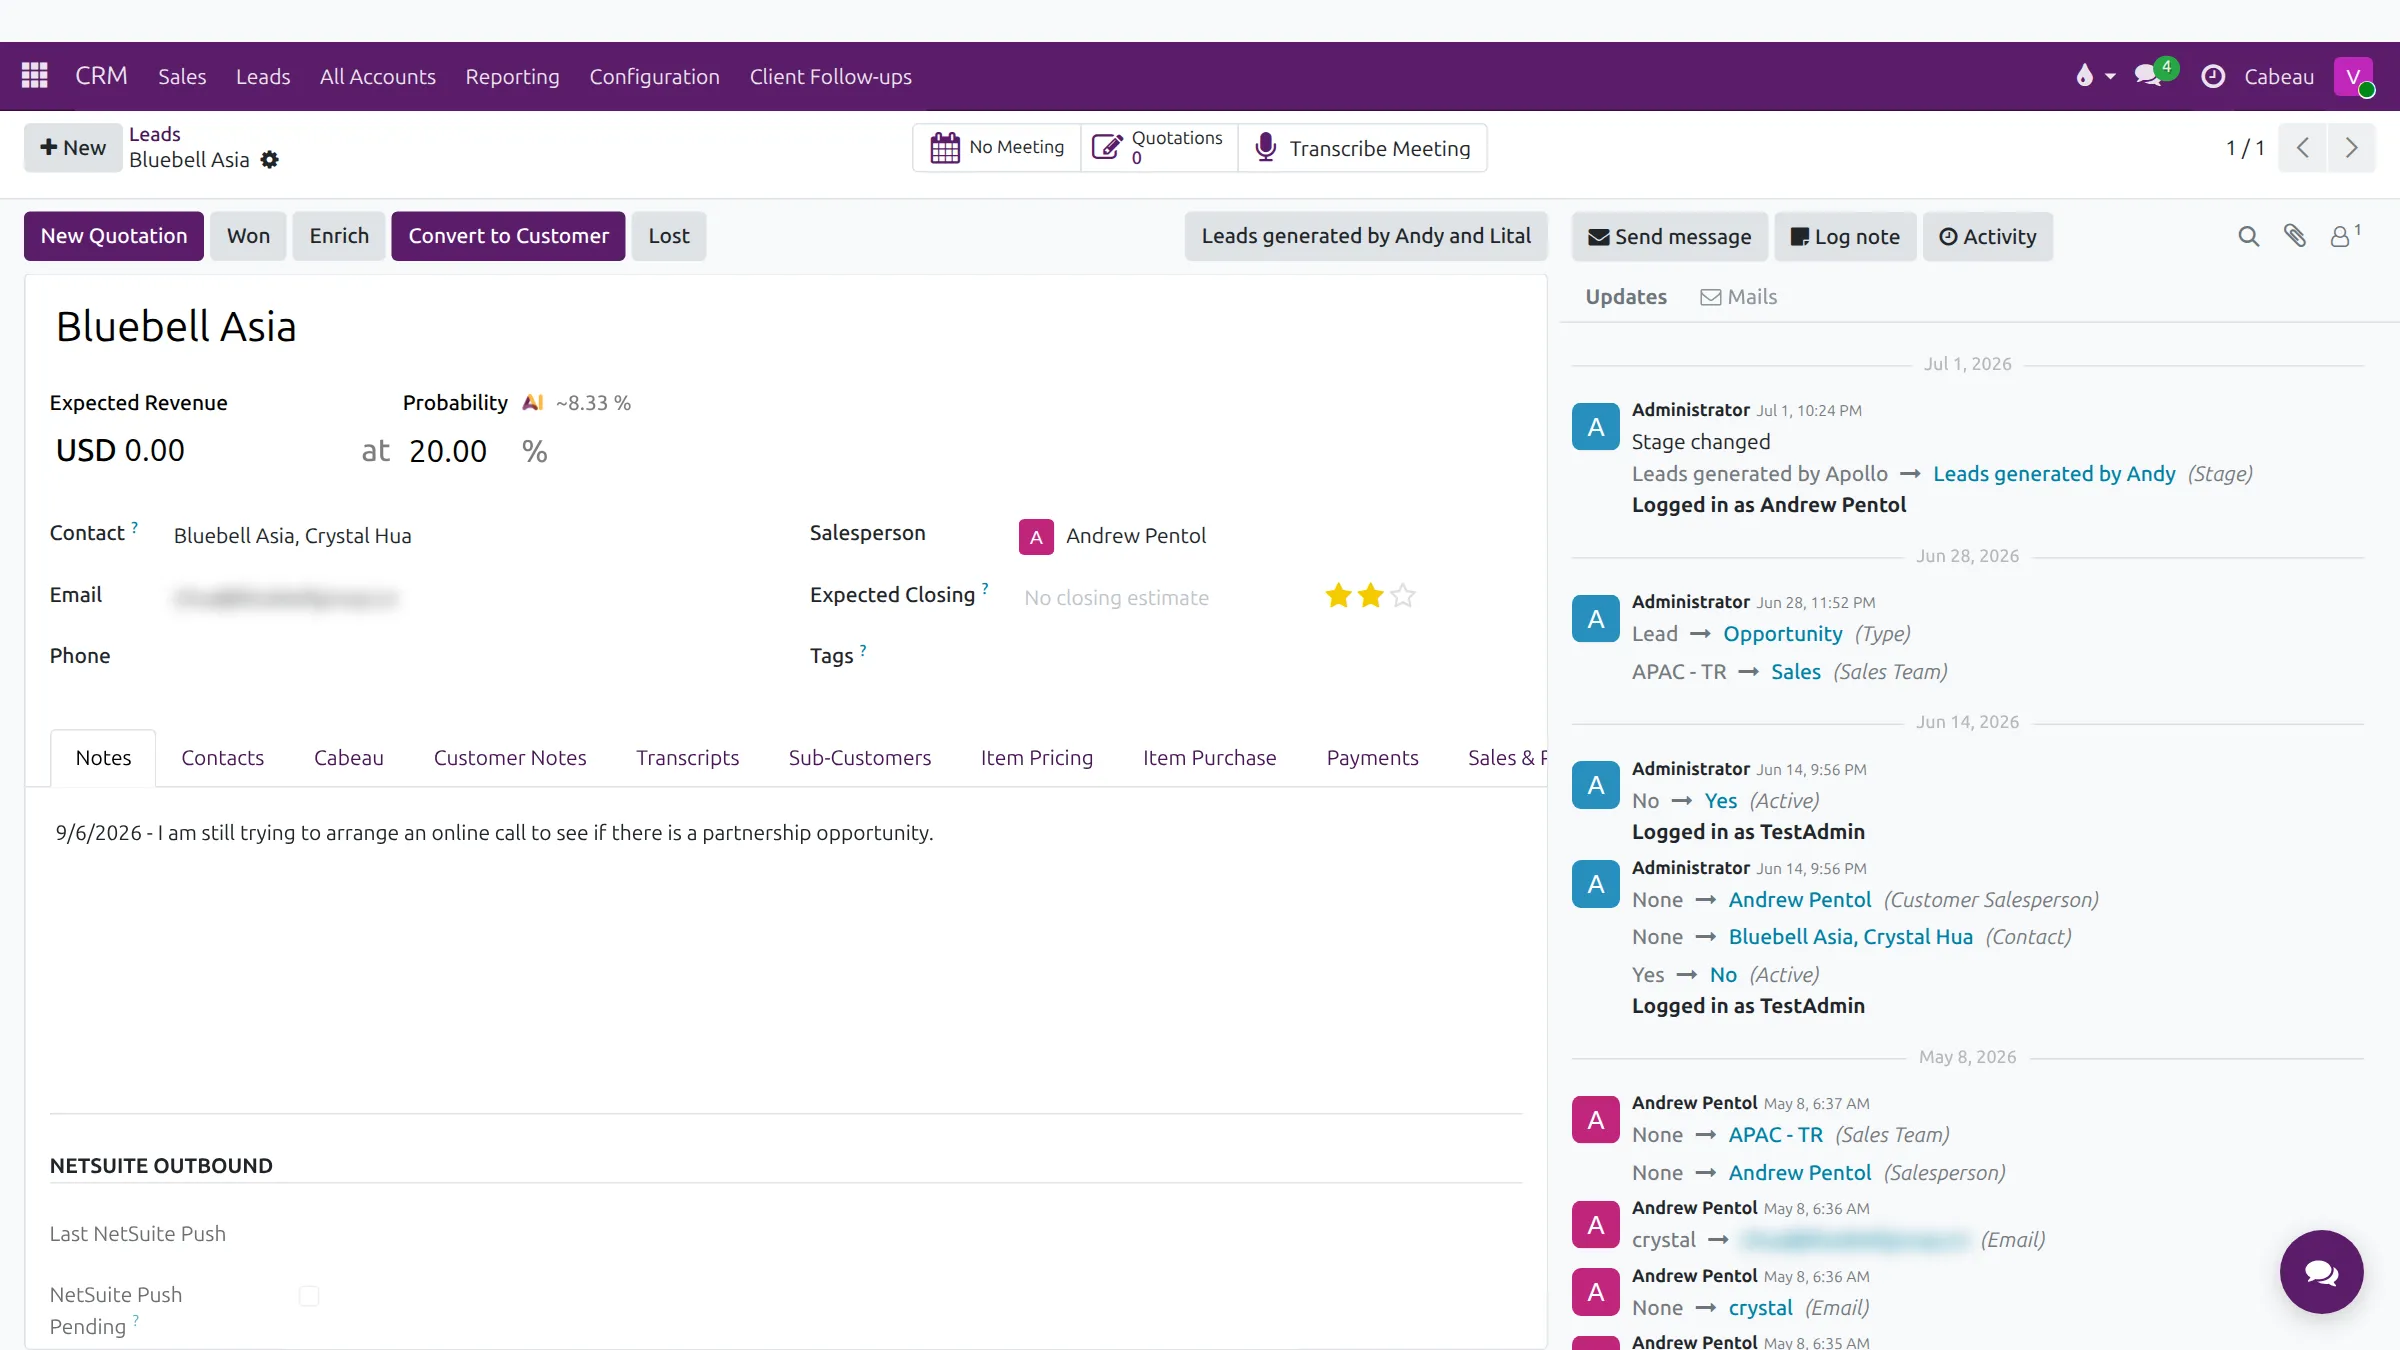Click the No Meeting calendar icon
2400x1350 pixels.
pos(945,148)
